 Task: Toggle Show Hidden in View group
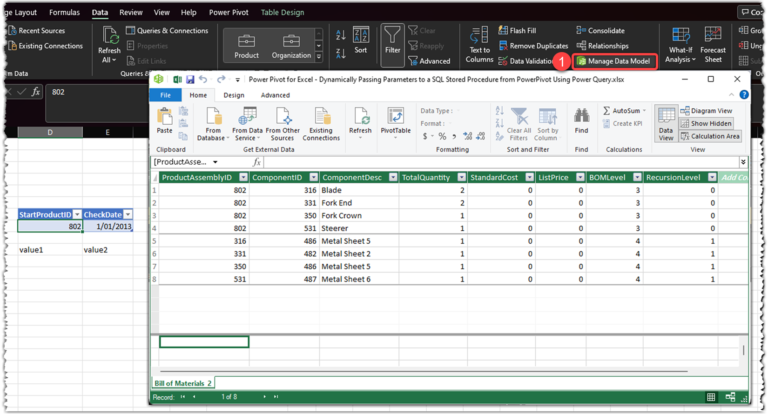pyautogui.click(x=706, y=123)
